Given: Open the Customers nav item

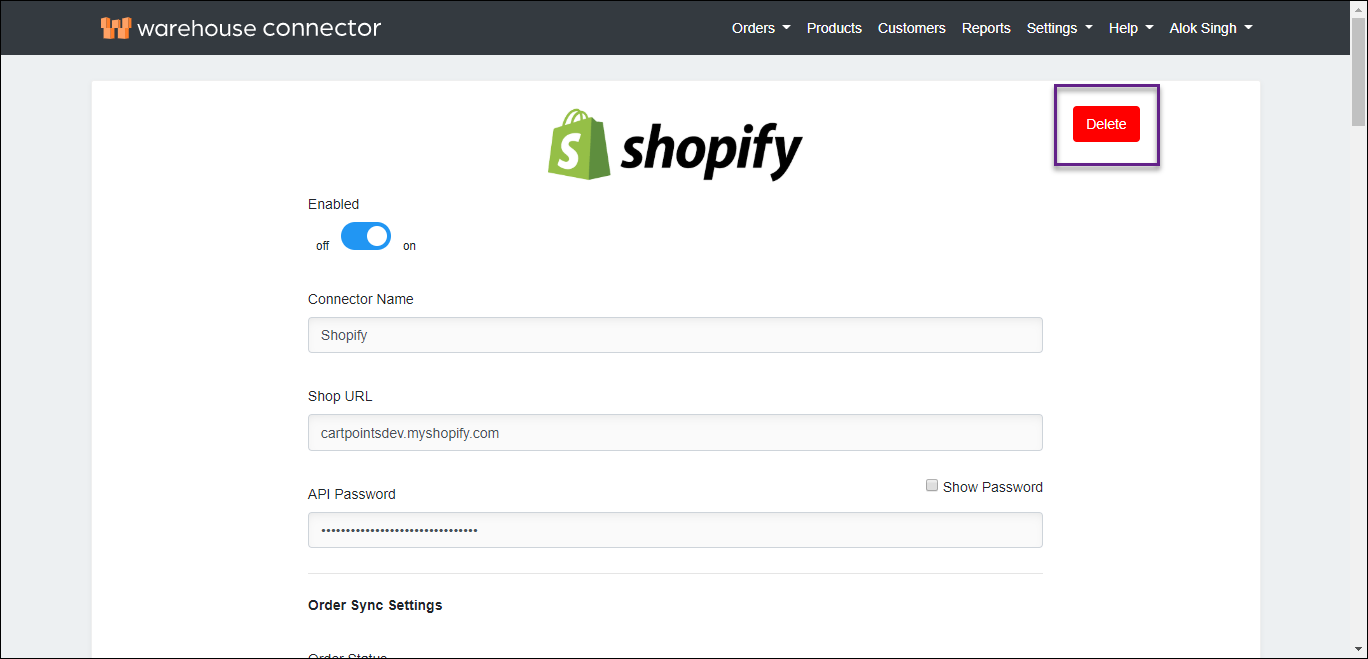Looking at the screenshot, I should pos(911,28).
